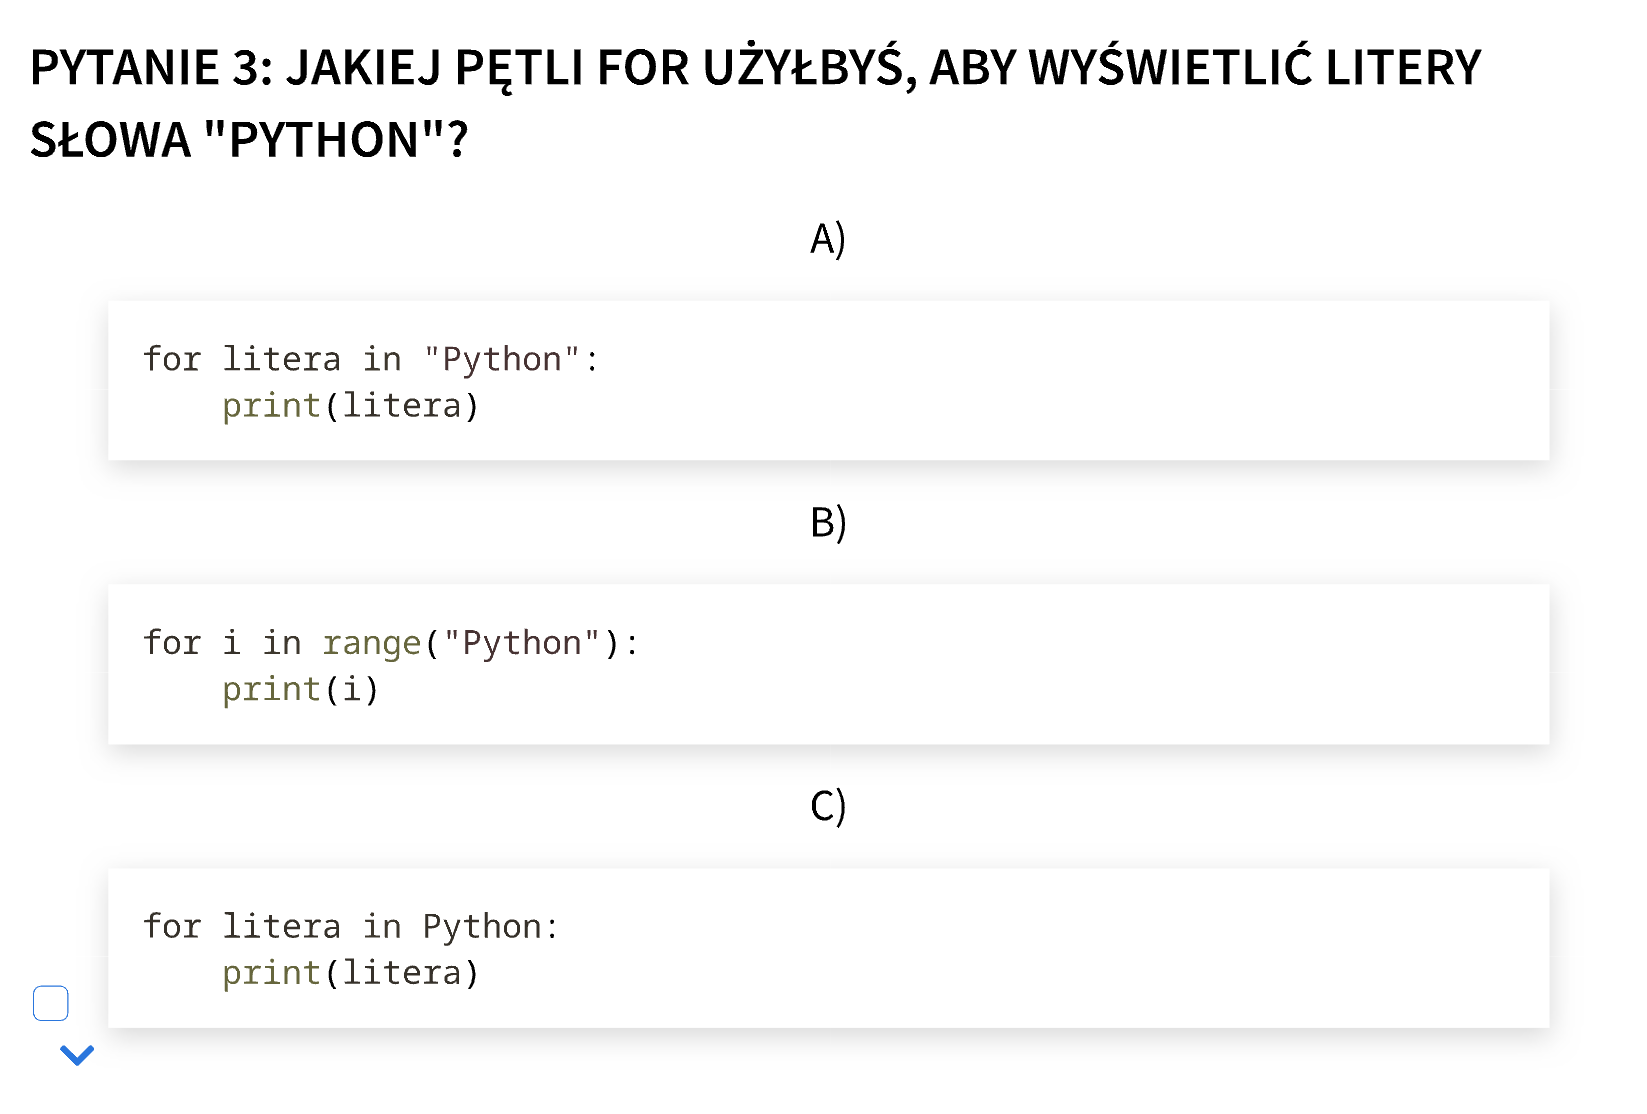Click the question 3 heading text
The height and width of the screenshot is (1114, 1647).
pyautogui.click(x=755, y=69)
